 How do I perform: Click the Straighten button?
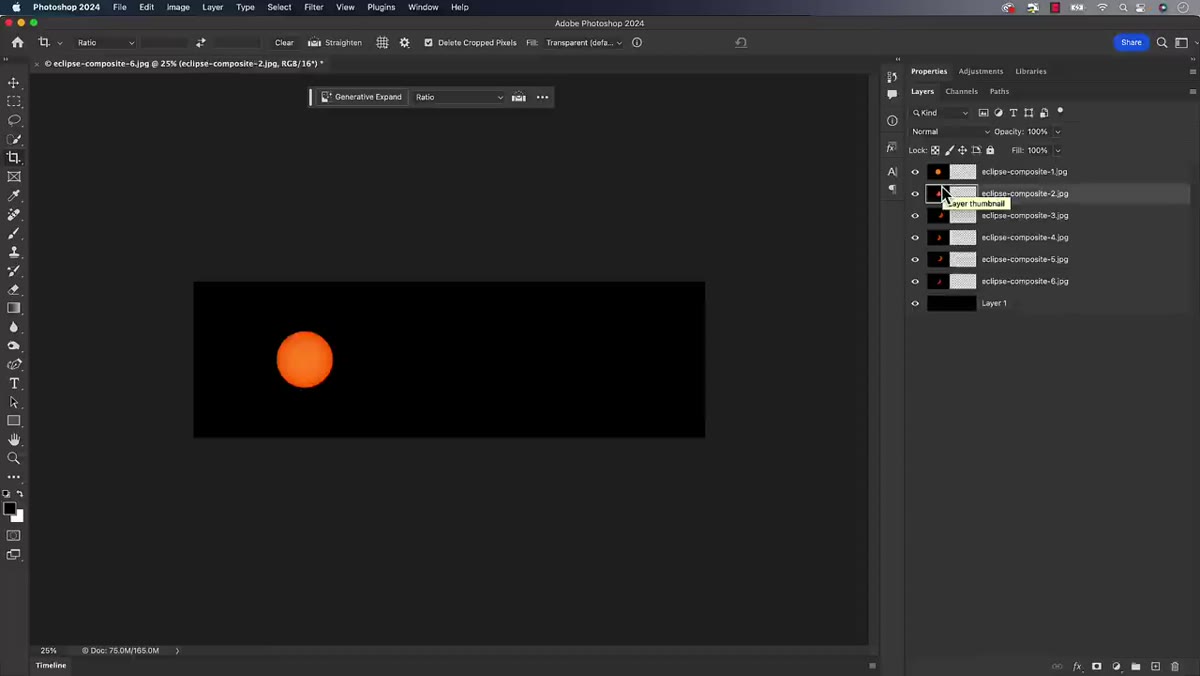(x=335, y=43)
